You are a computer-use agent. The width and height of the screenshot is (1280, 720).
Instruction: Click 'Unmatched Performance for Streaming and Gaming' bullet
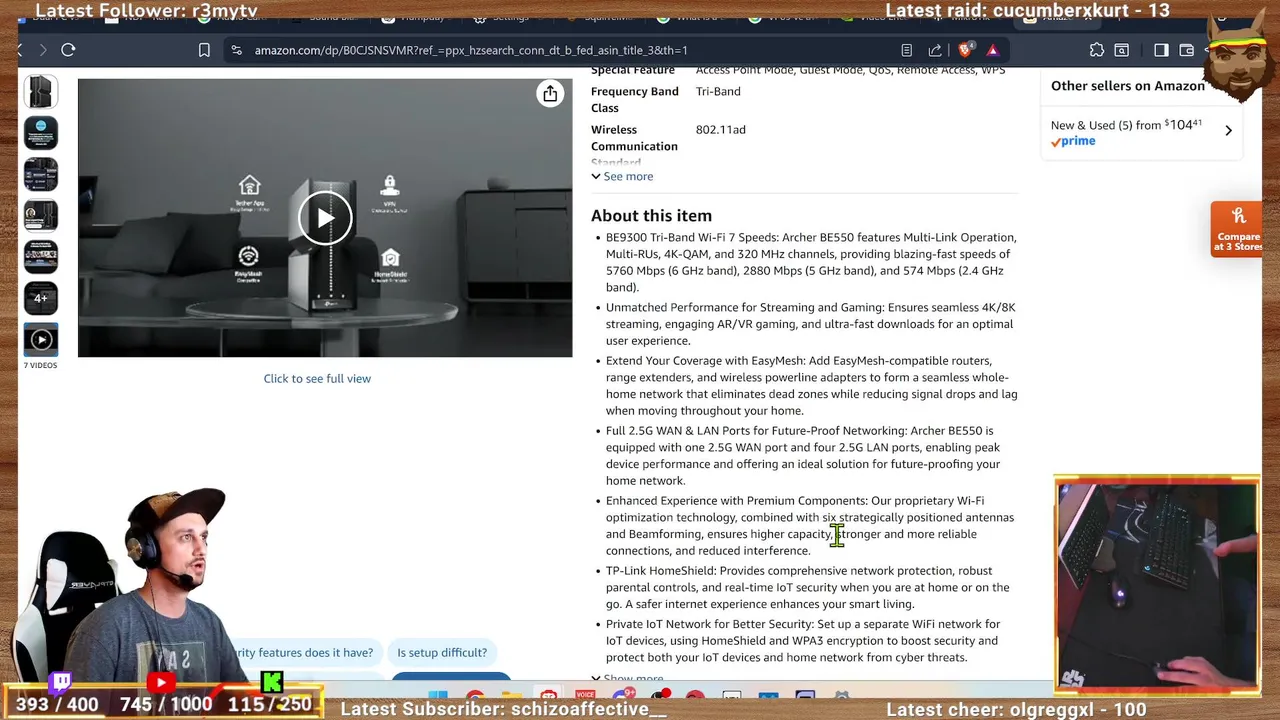tap(811, 324)
